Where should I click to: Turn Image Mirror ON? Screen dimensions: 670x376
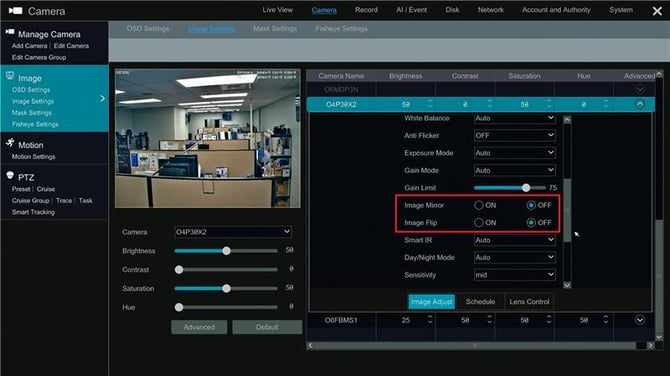pyautogui.click(x=479, y=206)
